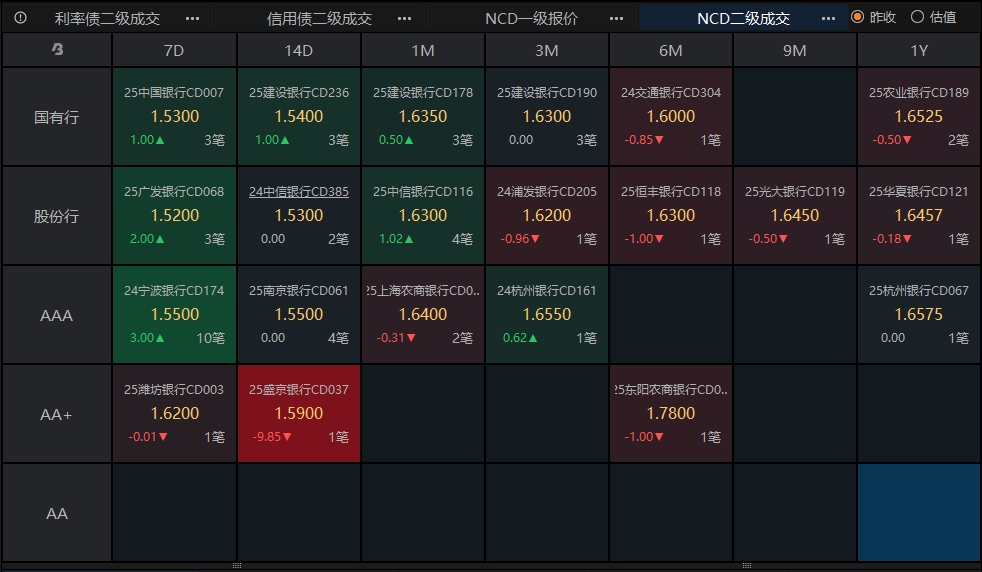
Task: Click the 1.6350 yield value
Action: (423, 117)
